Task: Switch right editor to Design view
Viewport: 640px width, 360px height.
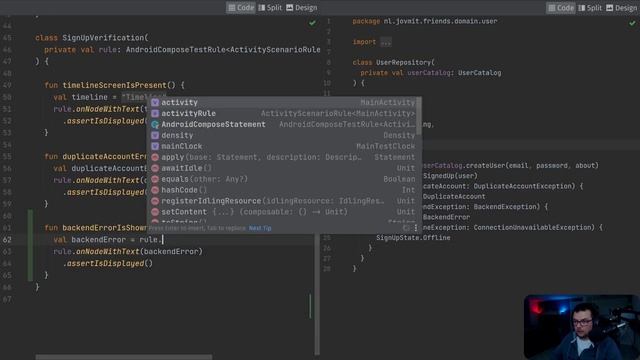Action: [622, 7]
